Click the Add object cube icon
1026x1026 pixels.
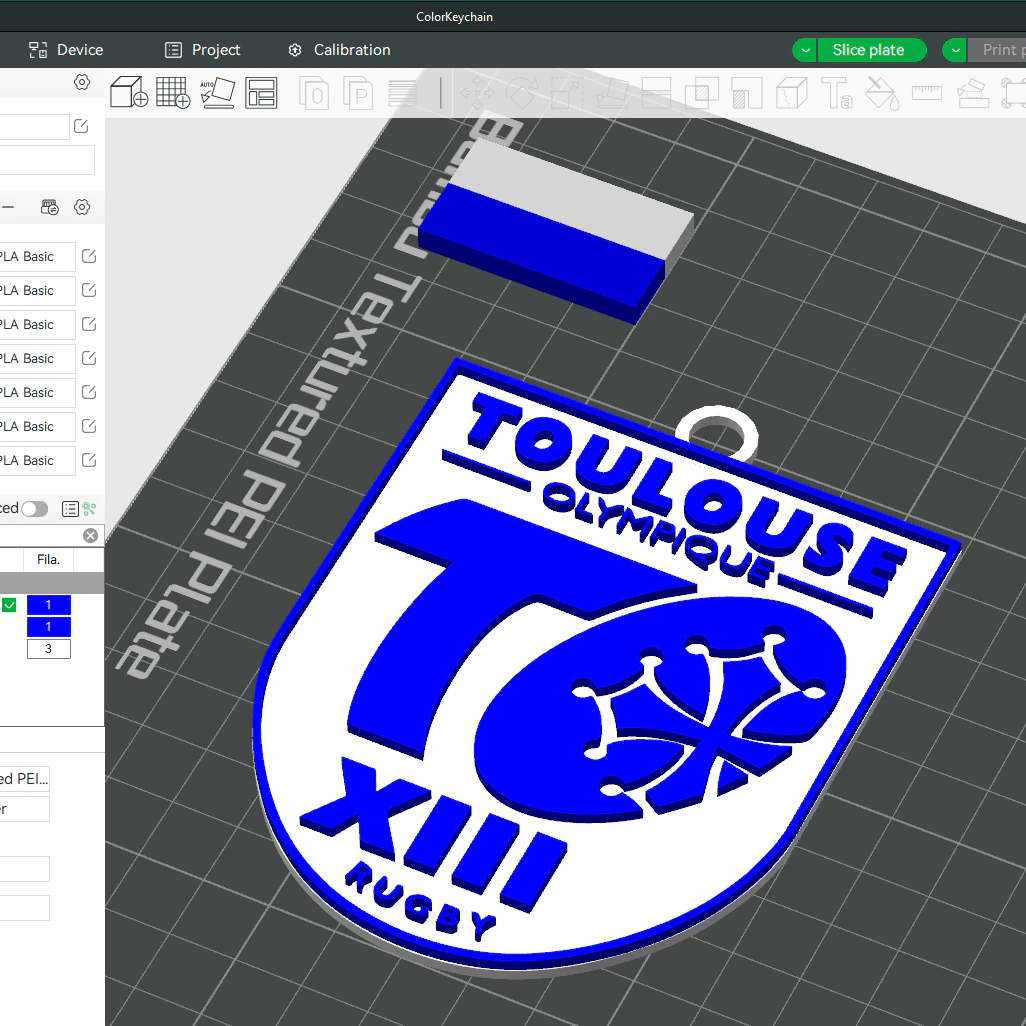pyautogui.click(x=129, y=92)
